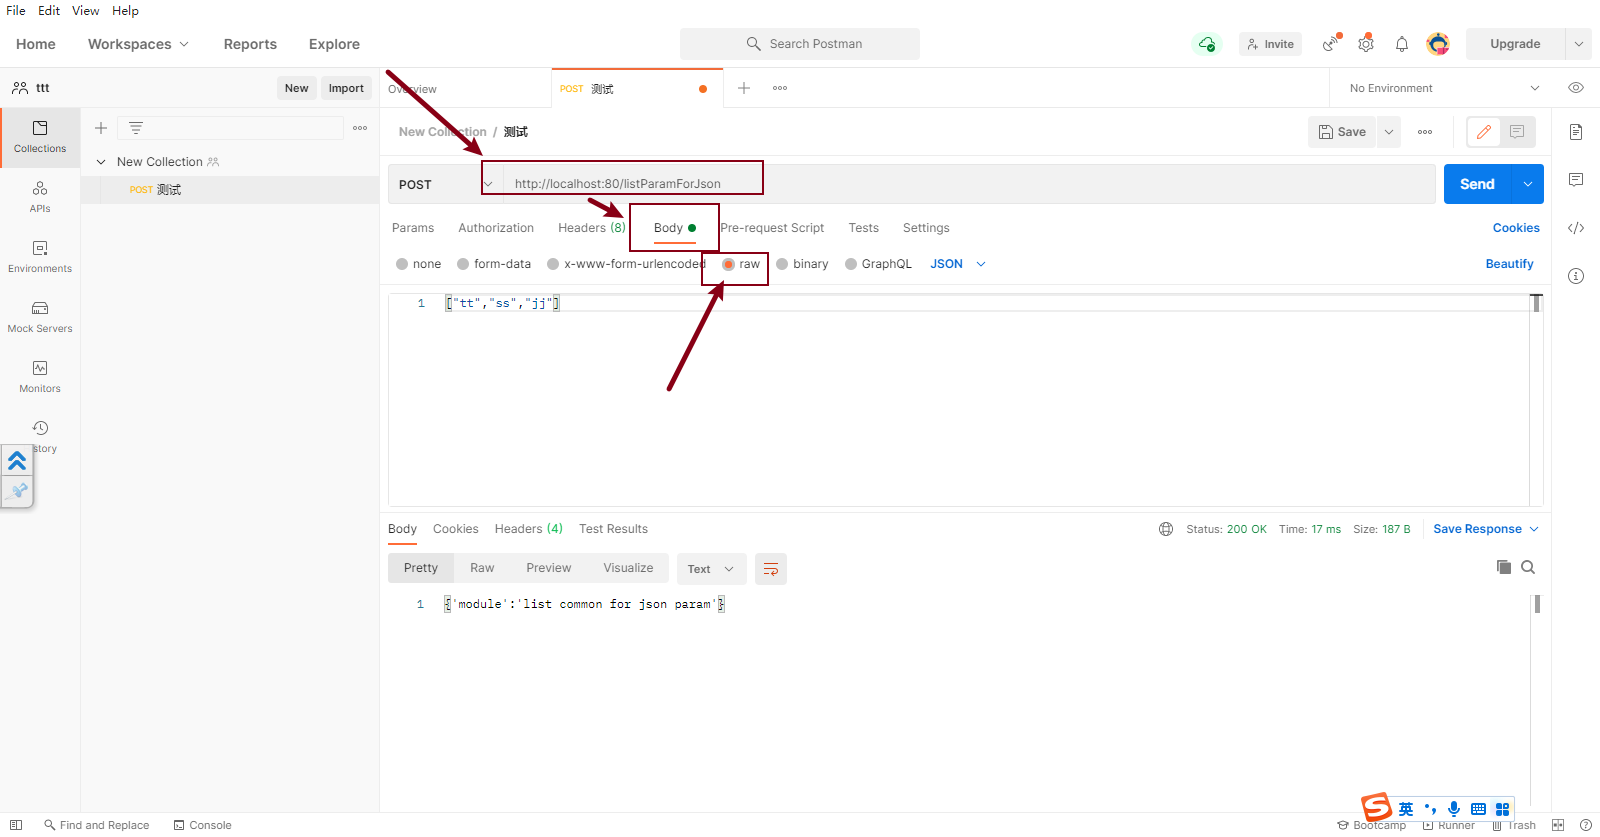The width and height of the screenshot is (1600, 837).
Task: Open the request more actions ellipsis beside Save
Action: click(x=1425, y=132)
